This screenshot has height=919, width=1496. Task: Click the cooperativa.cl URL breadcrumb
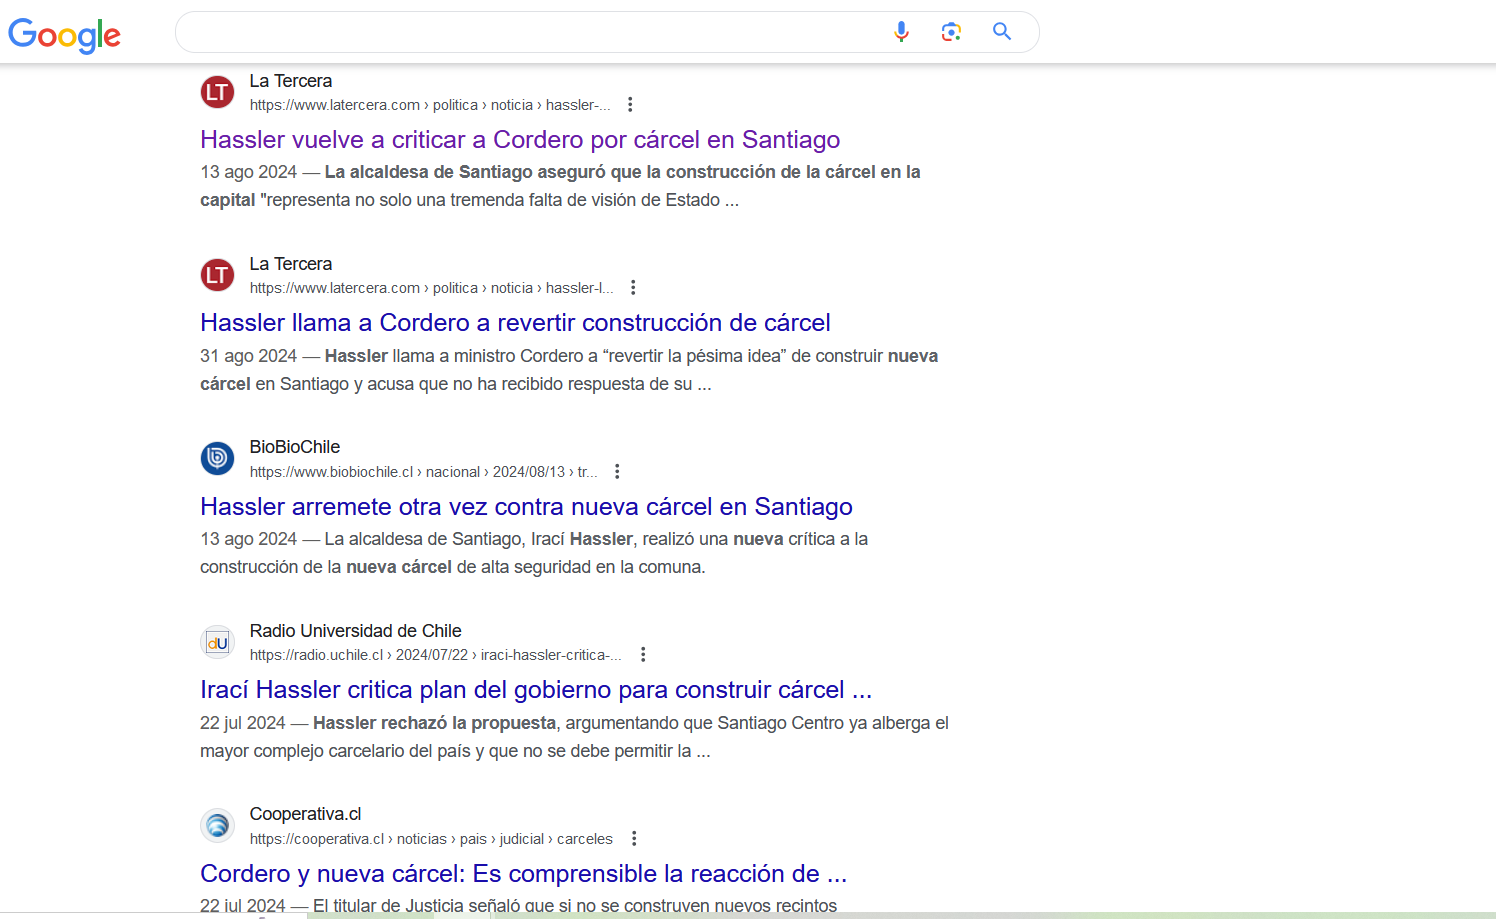click(x=431, y=839)
